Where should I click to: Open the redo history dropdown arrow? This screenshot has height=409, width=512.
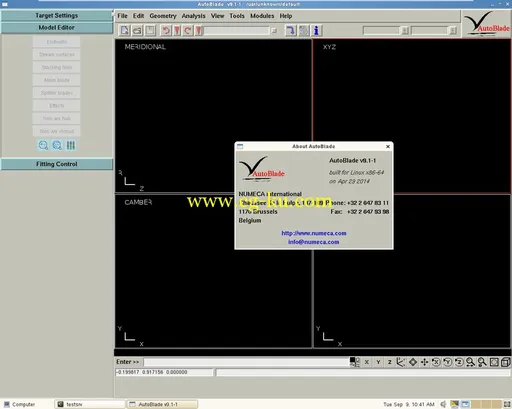199,30
